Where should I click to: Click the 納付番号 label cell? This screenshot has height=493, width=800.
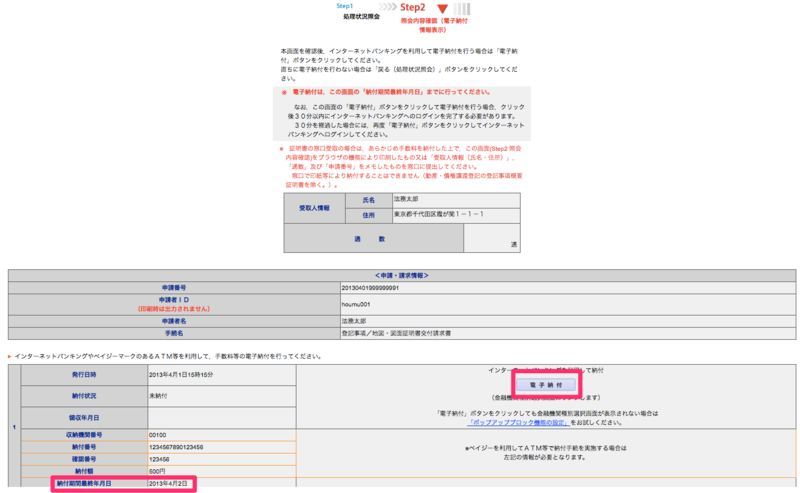click(x=84, y=447)
